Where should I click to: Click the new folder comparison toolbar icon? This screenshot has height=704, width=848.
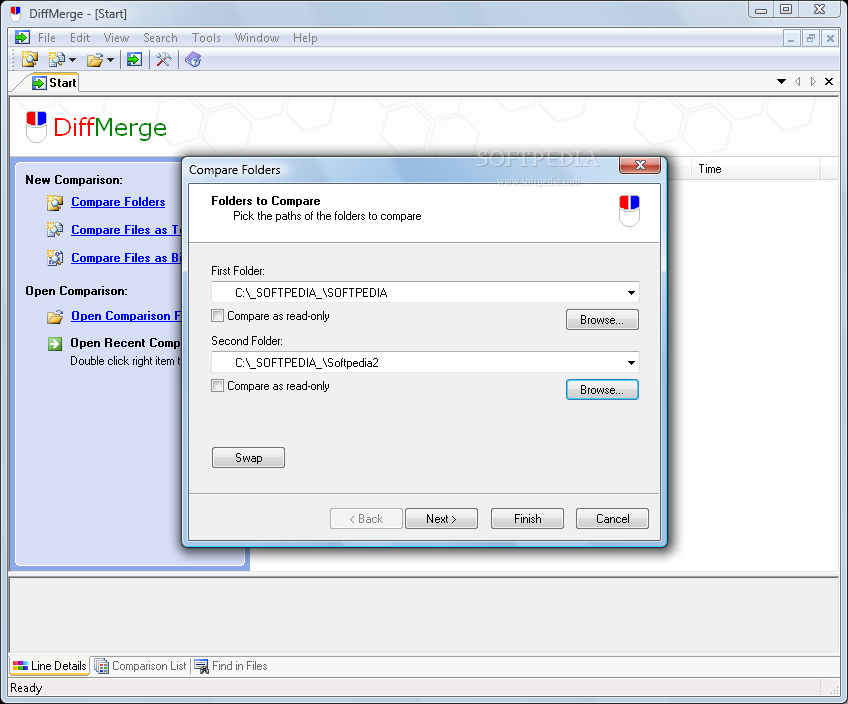coord(30,59)
